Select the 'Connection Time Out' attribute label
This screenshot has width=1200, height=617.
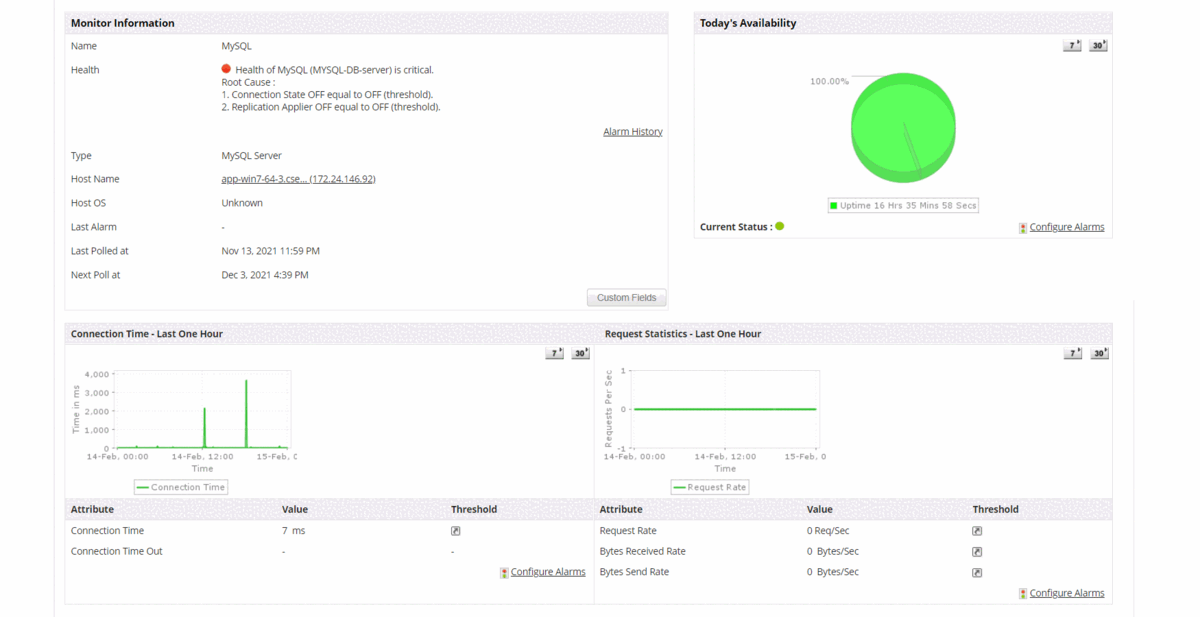pos(116,552)
